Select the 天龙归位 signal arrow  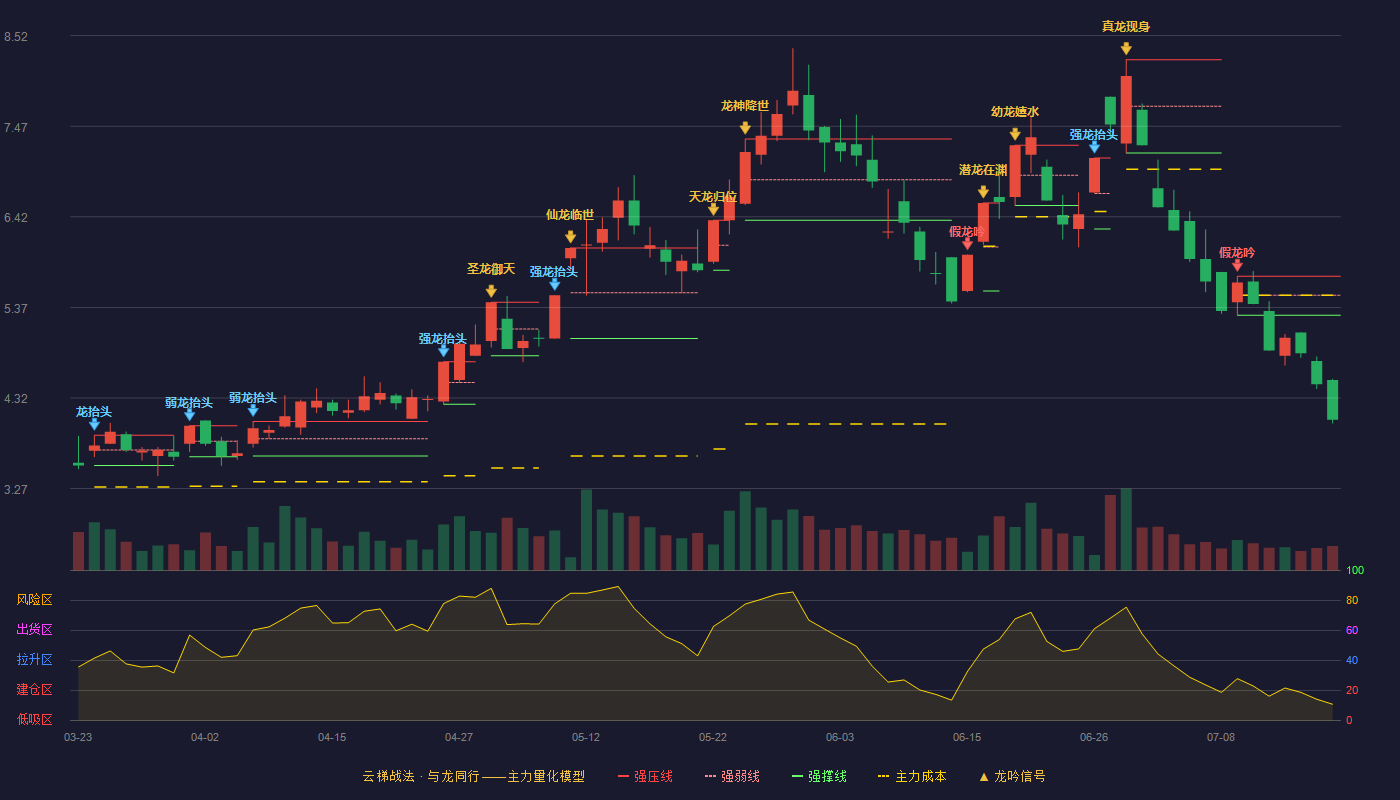pyautogui.click(x=713, y=209)
